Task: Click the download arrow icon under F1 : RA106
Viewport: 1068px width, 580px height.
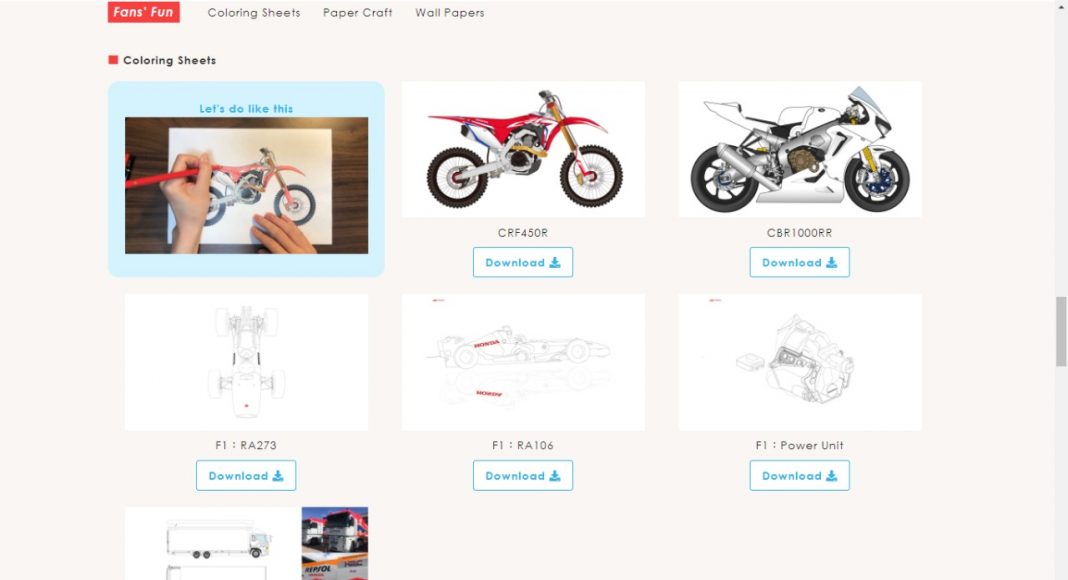Action: [555, 476]
